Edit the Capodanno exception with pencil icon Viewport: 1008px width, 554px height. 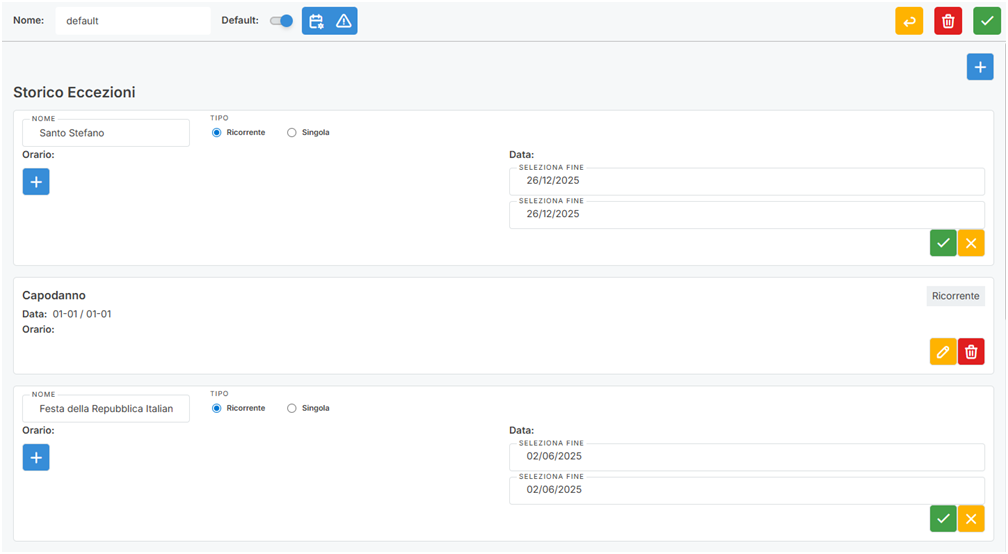[943, 352]
